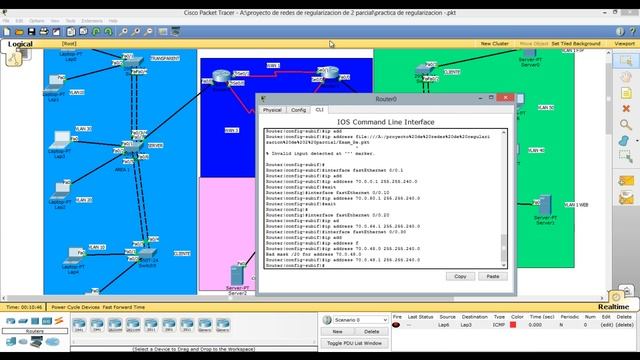Screen dimensions: 640x360
Task: Click the Paste toolbar icon
Action: 84,32
